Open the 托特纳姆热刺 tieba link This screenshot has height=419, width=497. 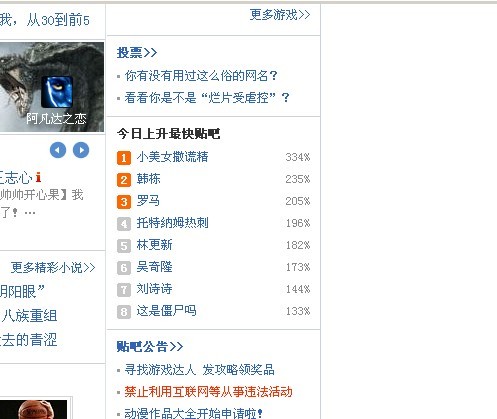click(x=172, y=223)
